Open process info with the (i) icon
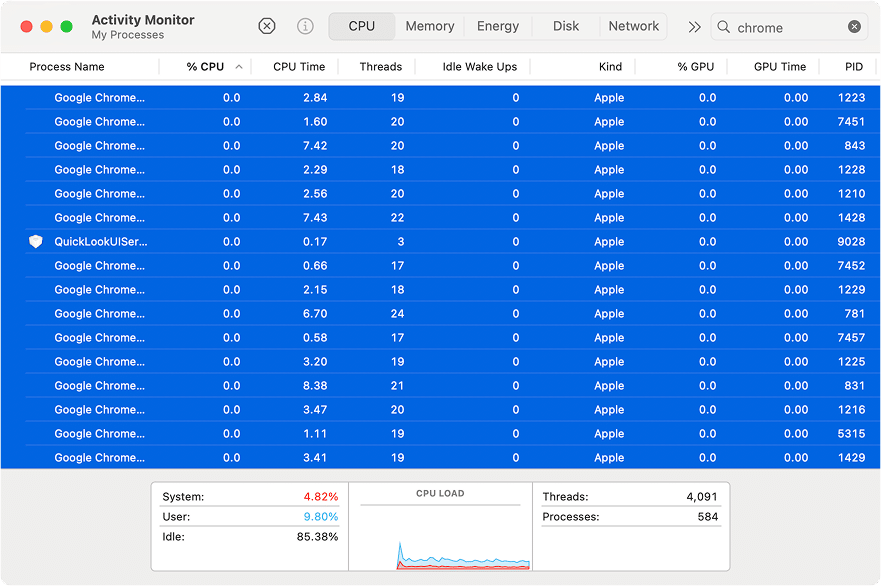The width and height of the screenshot is (881, 586). (x=305, y=26)
